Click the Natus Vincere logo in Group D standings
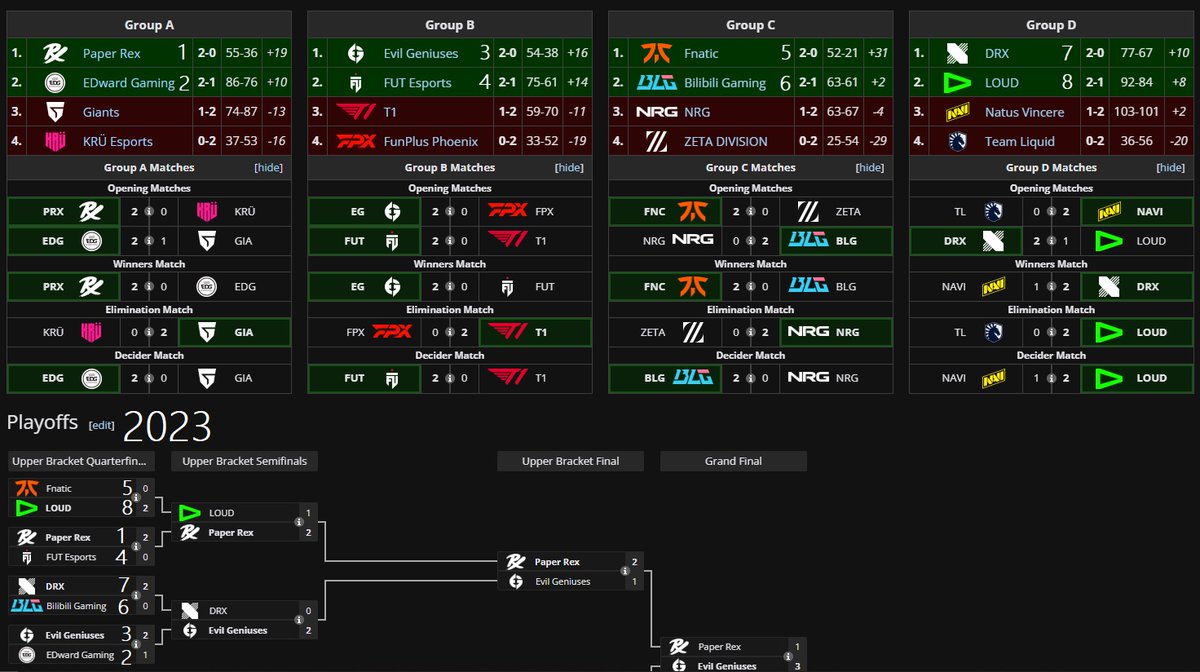Image resolution: width=1200 pixels, height=672 pixels. tap(957, 112)
